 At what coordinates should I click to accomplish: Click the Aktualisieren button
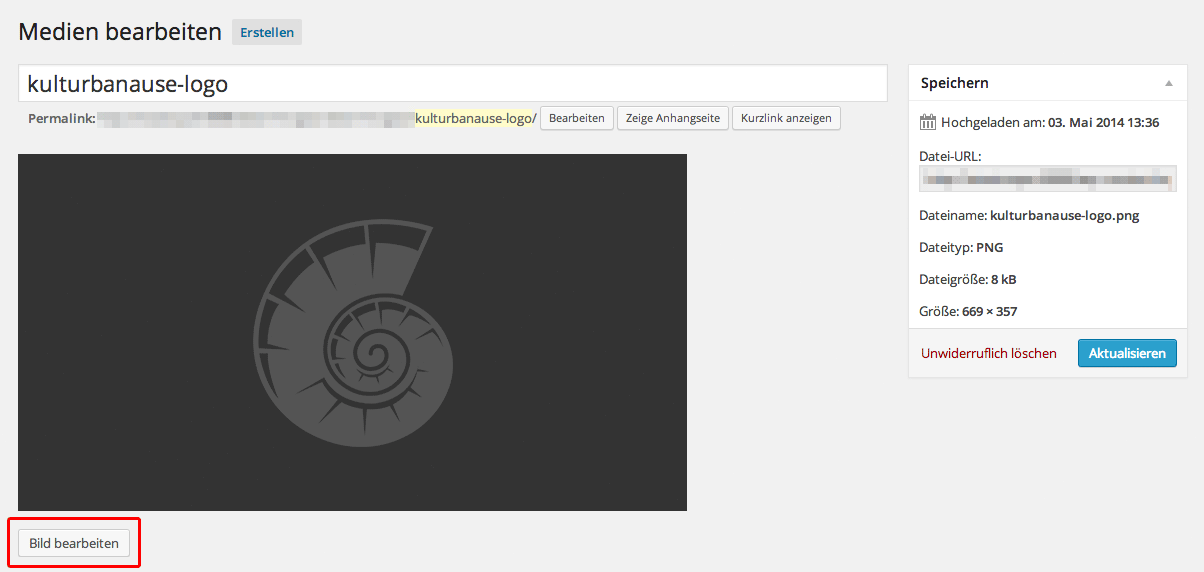1127,353
